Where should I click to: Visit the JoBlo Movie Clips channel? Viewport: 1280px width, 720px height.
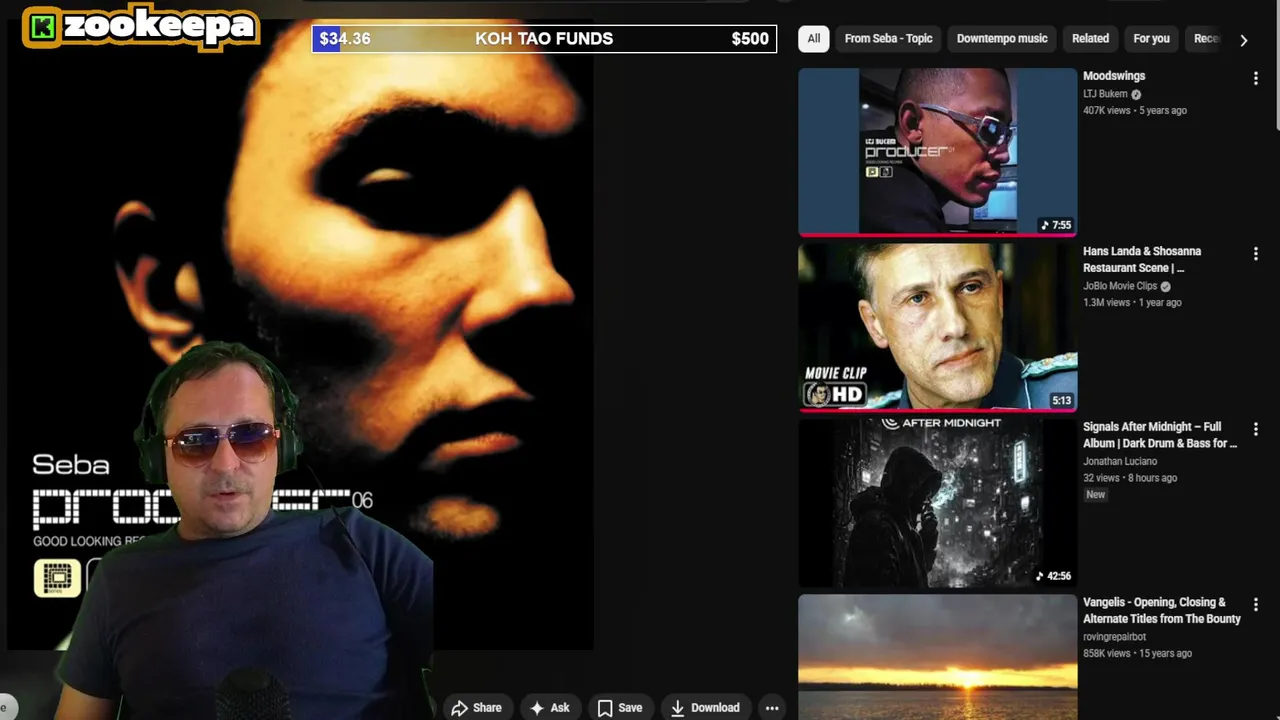click(1120, 286)
